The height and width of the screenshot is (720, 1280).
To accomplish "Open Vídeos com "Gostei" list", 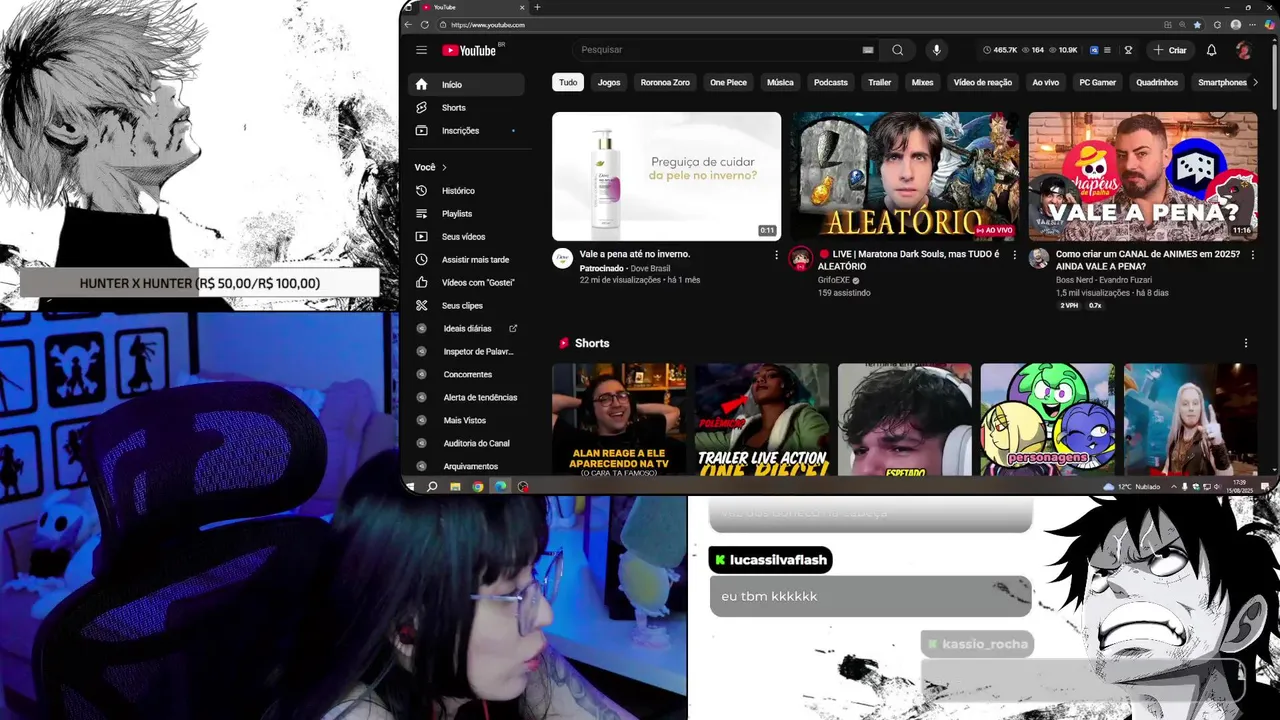I will point(467,283).
